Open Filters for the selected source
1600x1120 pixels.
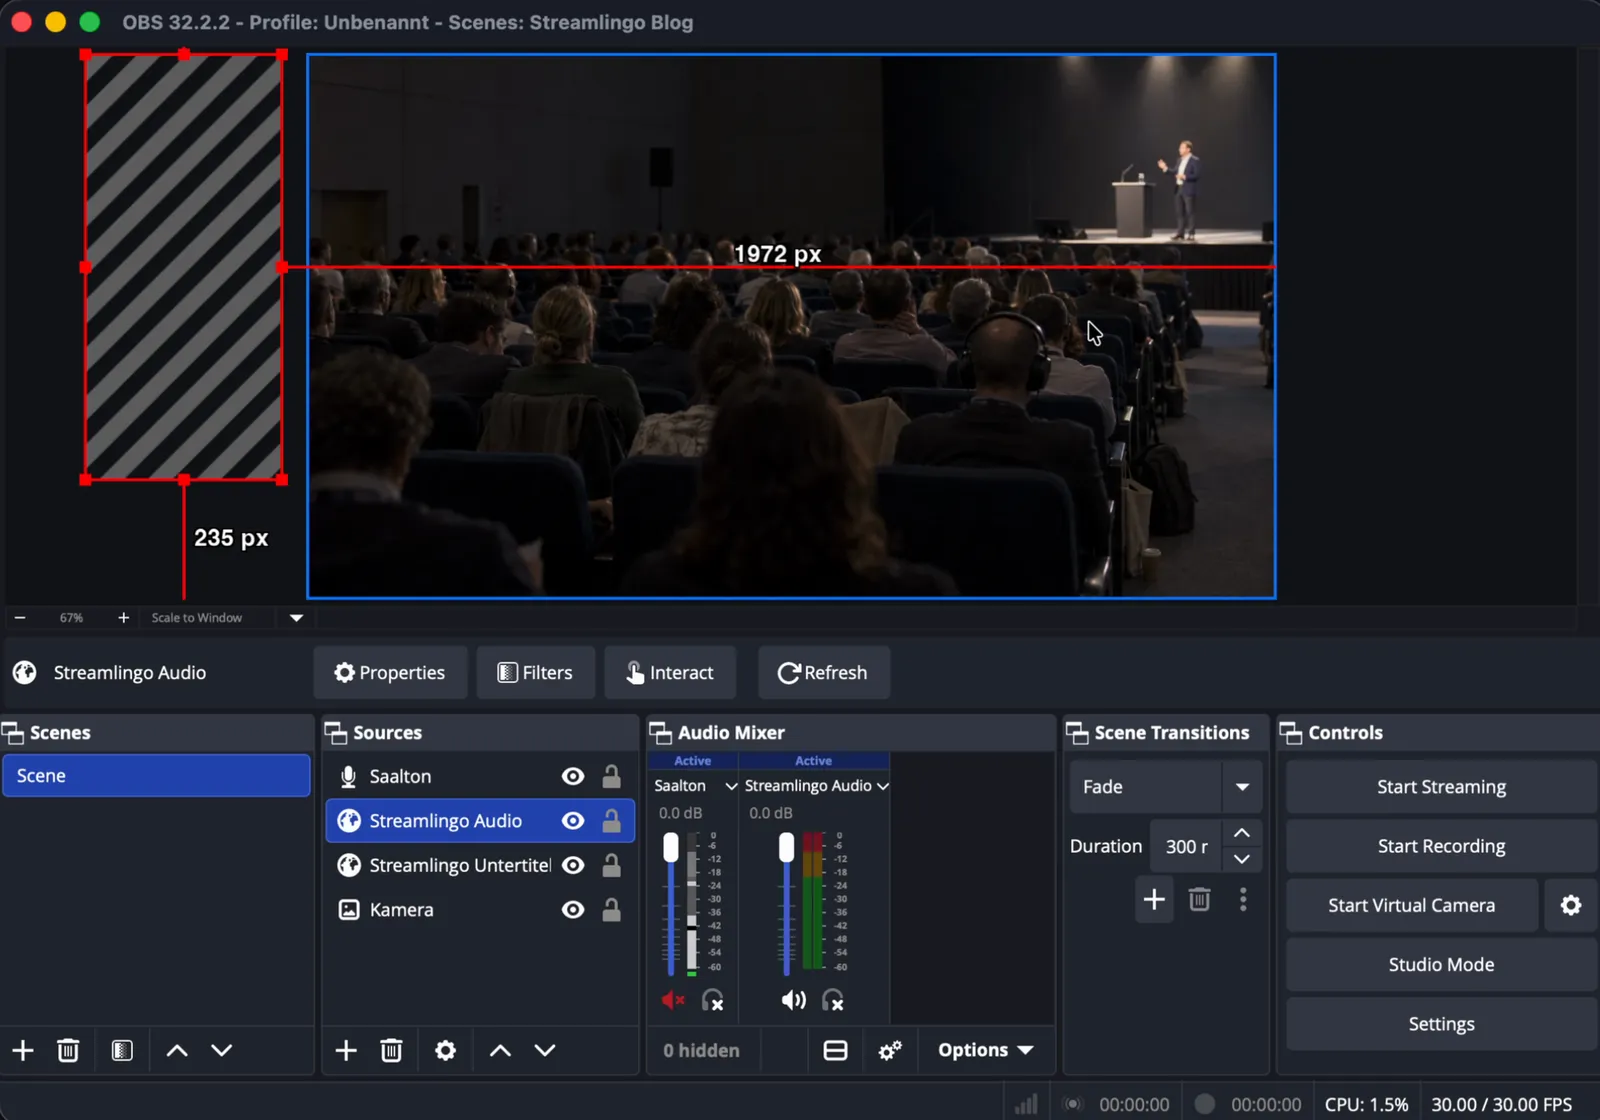tap(536, 673)
